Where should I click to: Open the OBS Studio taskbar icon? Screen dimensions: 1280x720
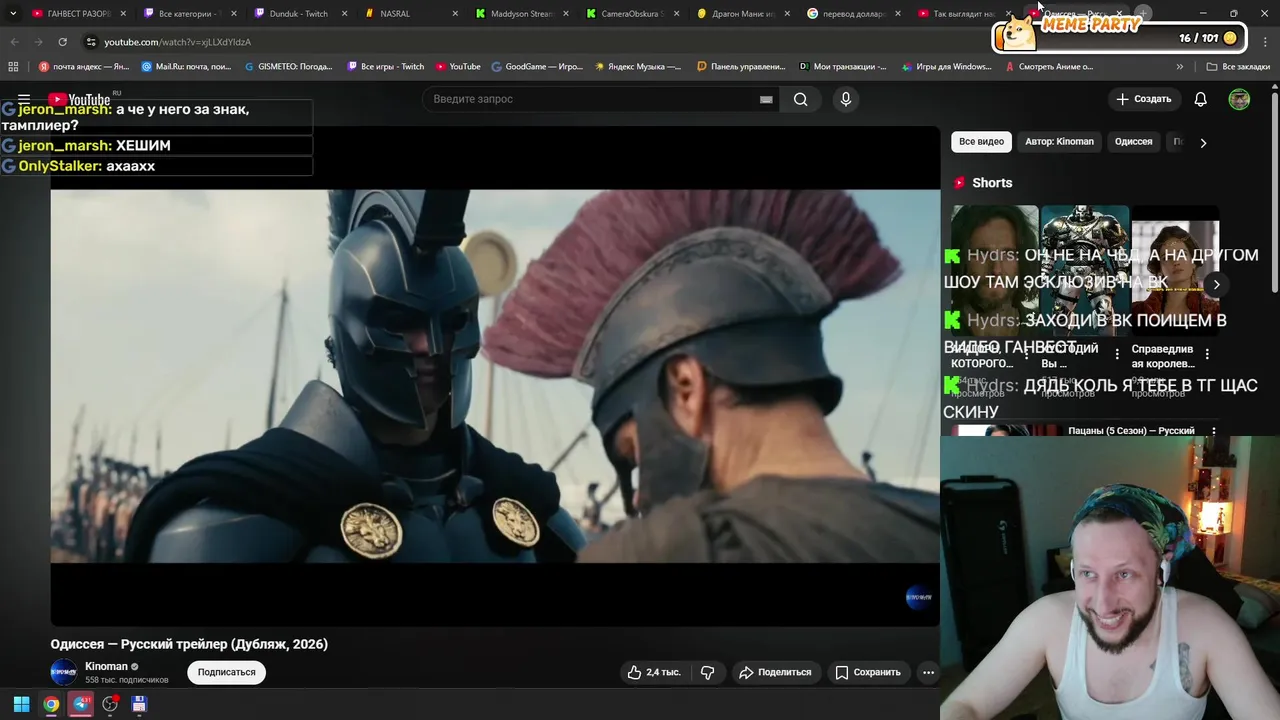[x=110, y=704]
